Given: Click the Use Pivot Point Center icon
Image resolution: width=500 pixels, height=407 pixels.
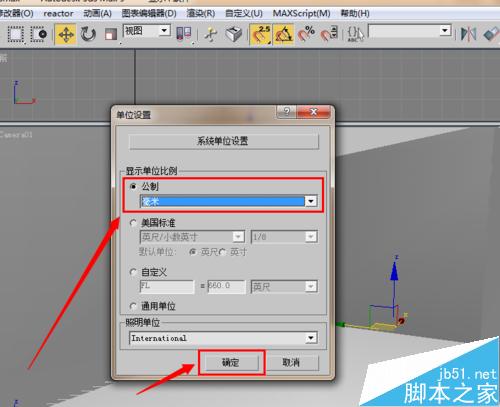Looking at the screenshot, I should point(184,34).
